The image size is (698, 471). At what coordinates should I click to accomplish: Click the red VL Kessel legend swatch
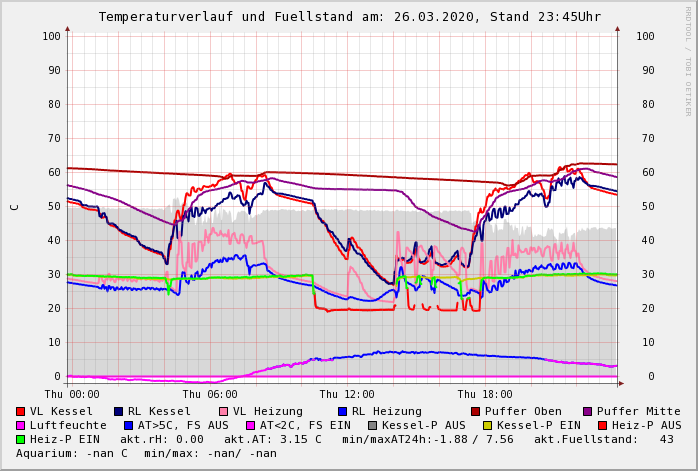tap(20, 412)
